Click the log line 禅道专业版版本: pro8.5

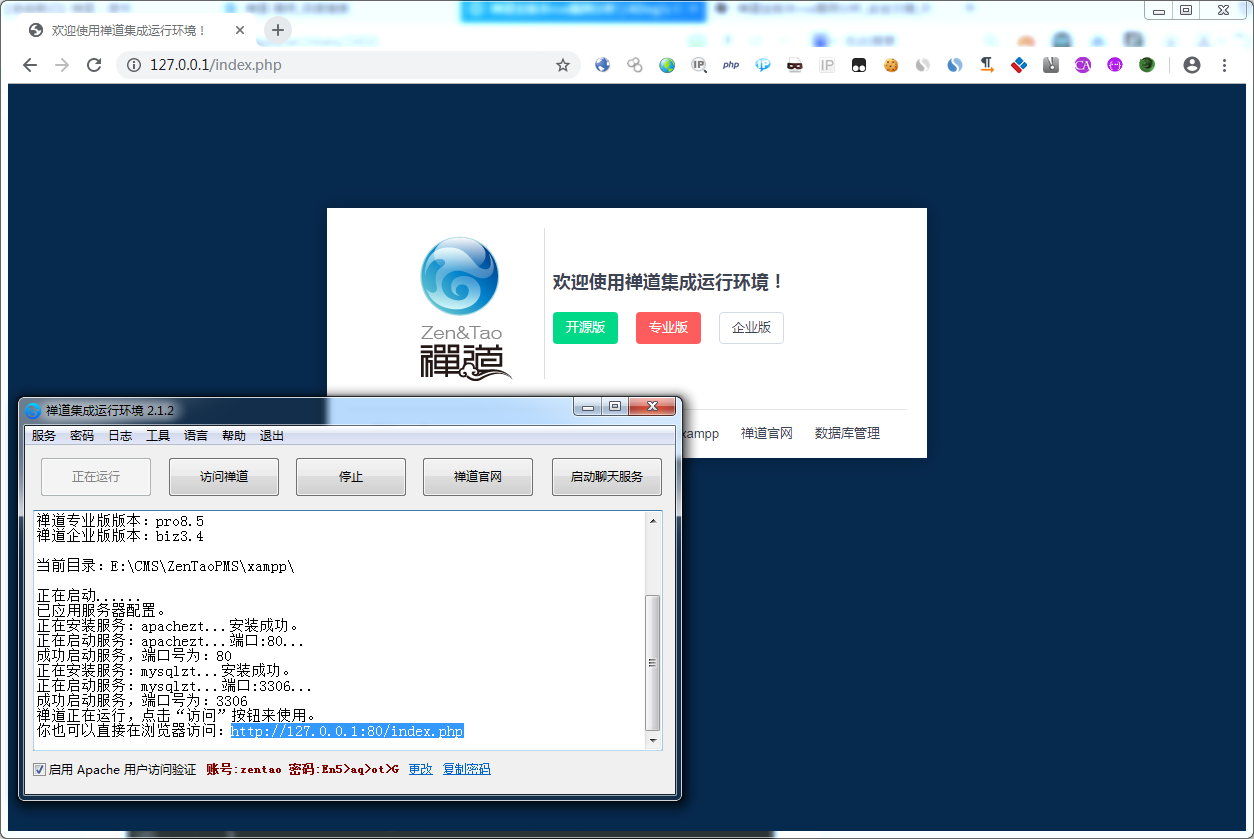point(120,521)
